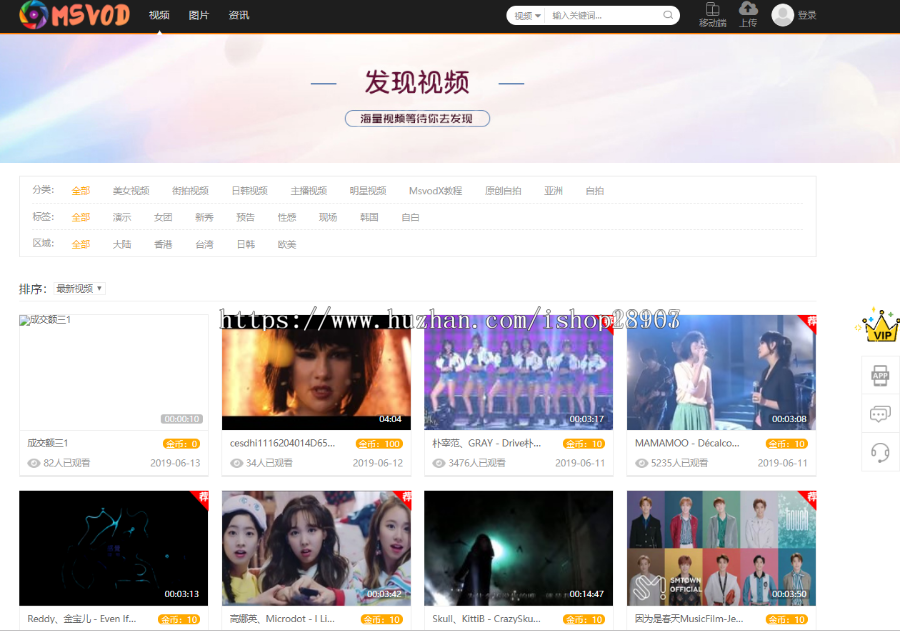Select 全部 in the 区域 row
Image resolution: width=900 pixels, height=635 pixels.
pos(80,244)
